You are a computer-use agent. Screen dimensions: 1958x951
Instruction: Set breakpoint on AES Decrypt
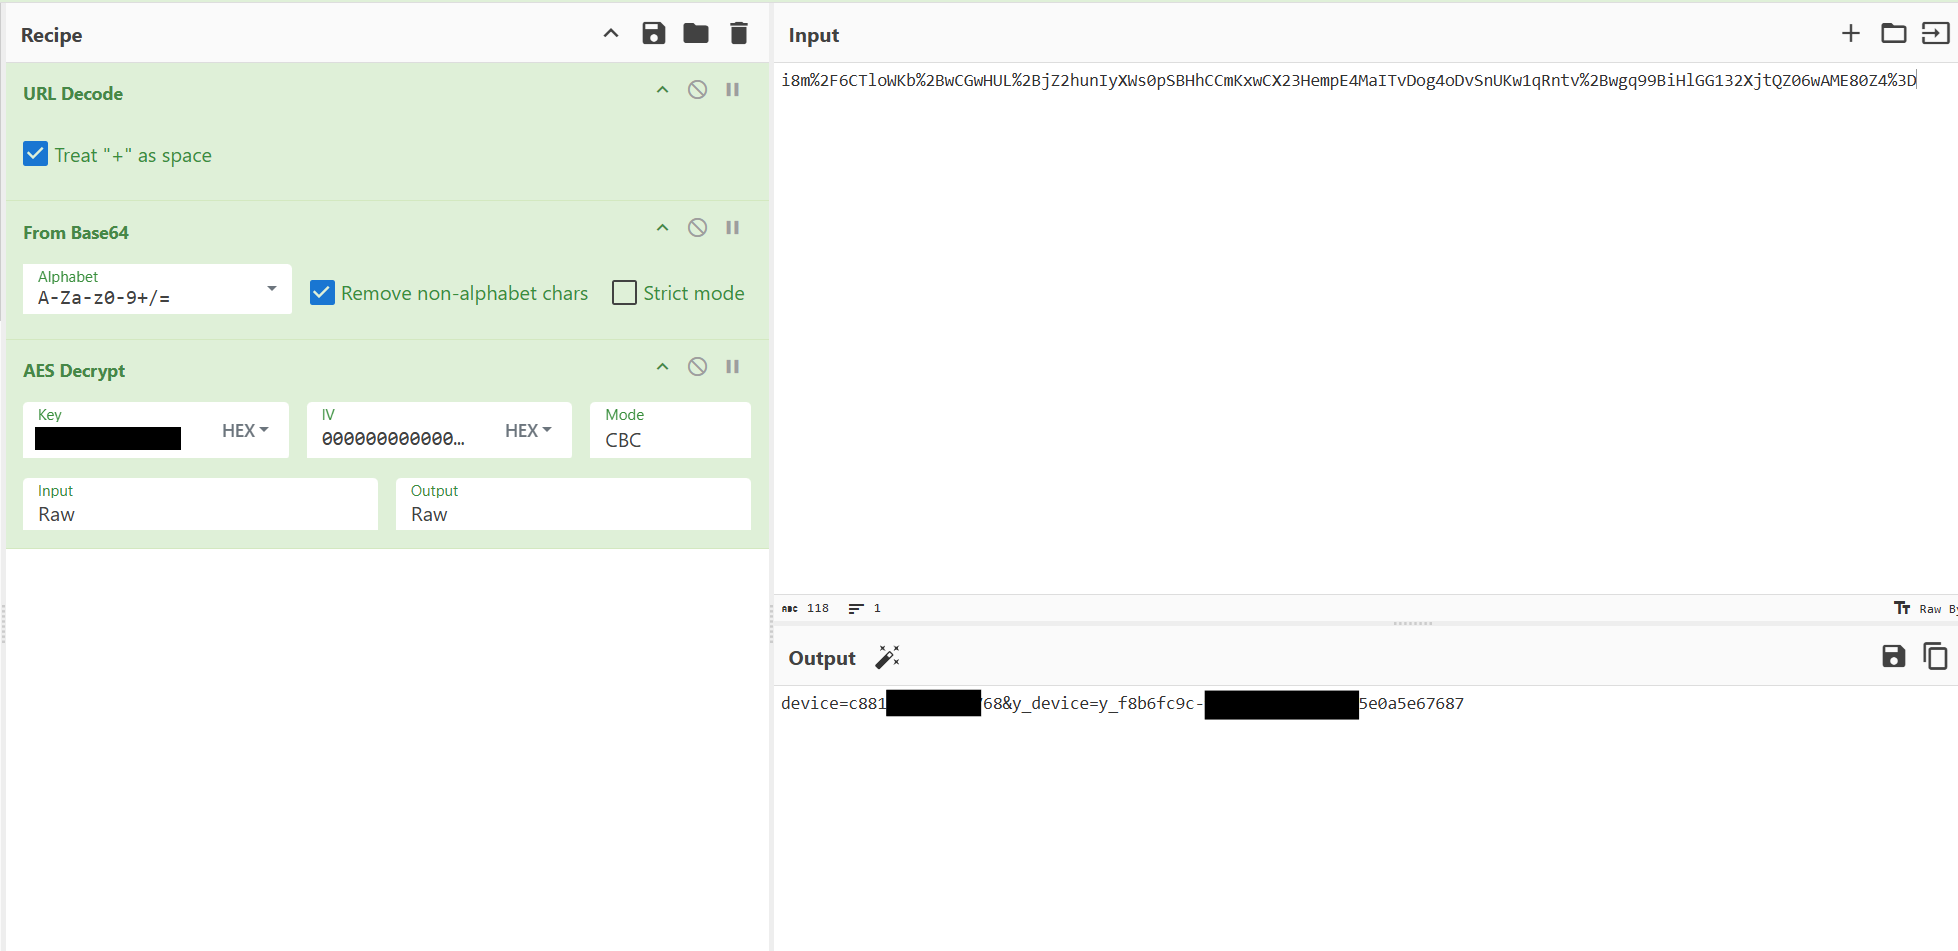[732, 367]
